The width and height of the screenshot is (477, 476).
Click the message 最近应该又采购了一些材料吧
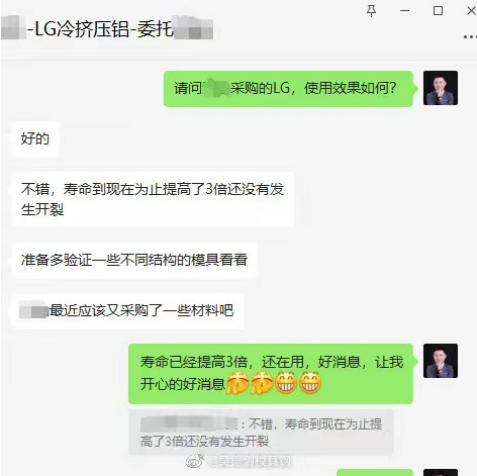[x=128, y=311]
